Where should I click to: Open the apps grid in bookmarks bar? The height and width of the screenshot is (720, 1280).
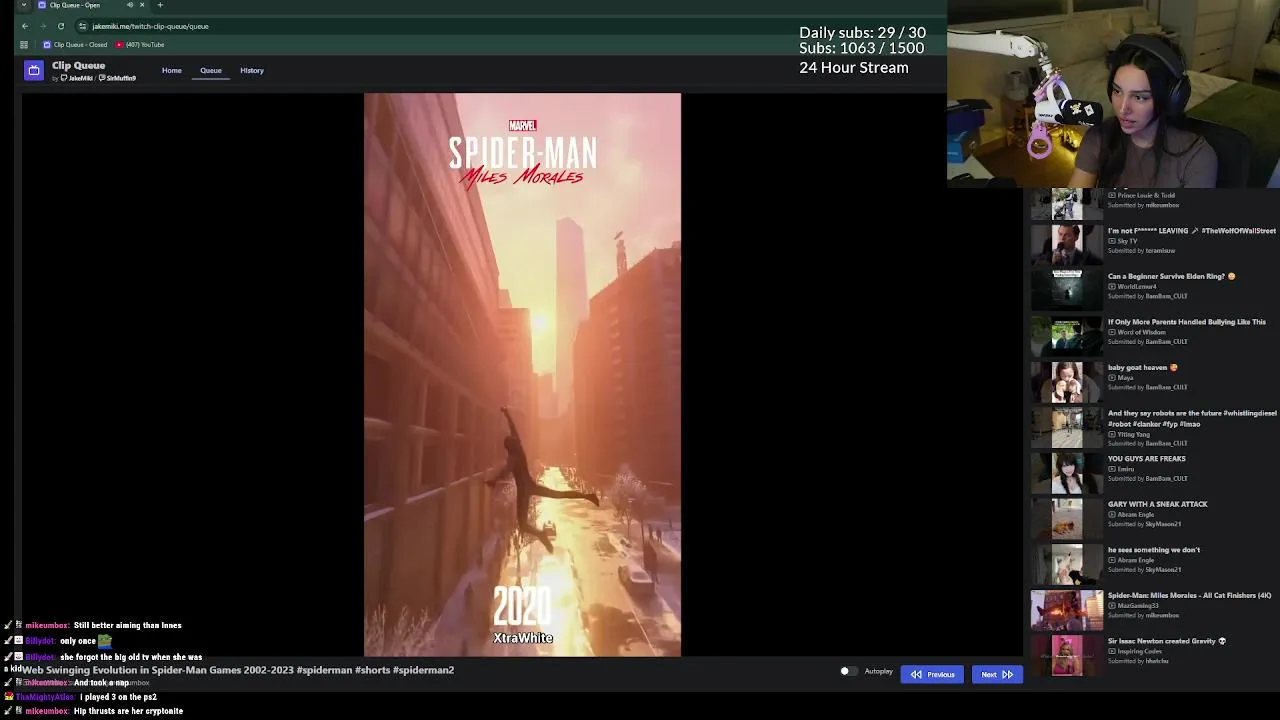(x=24, y=45)
